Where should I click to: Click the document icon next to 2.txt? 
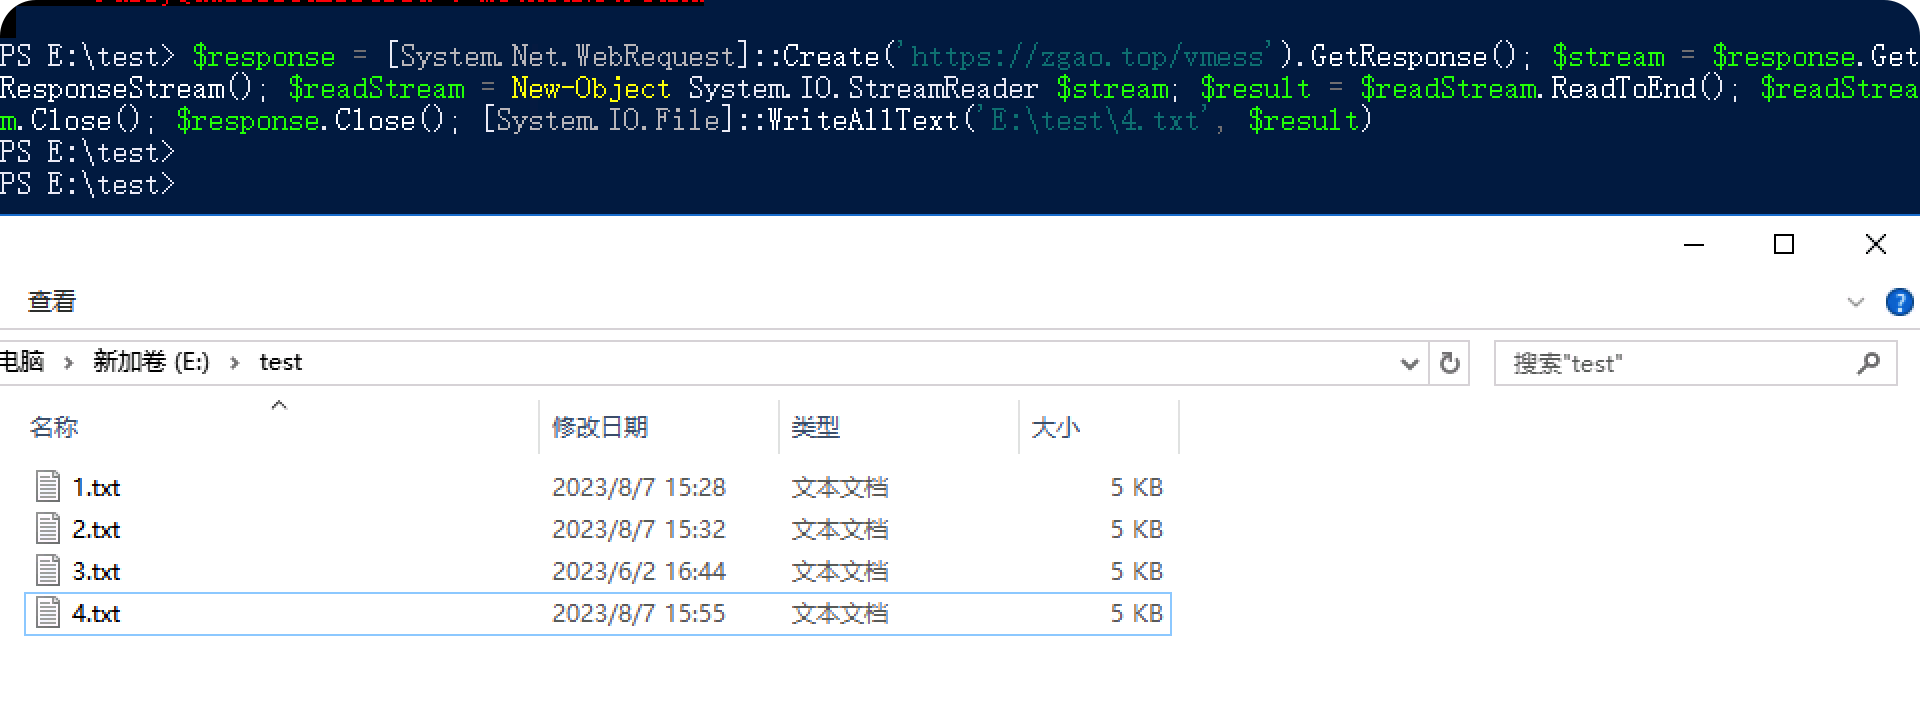(x=46, y=529)
